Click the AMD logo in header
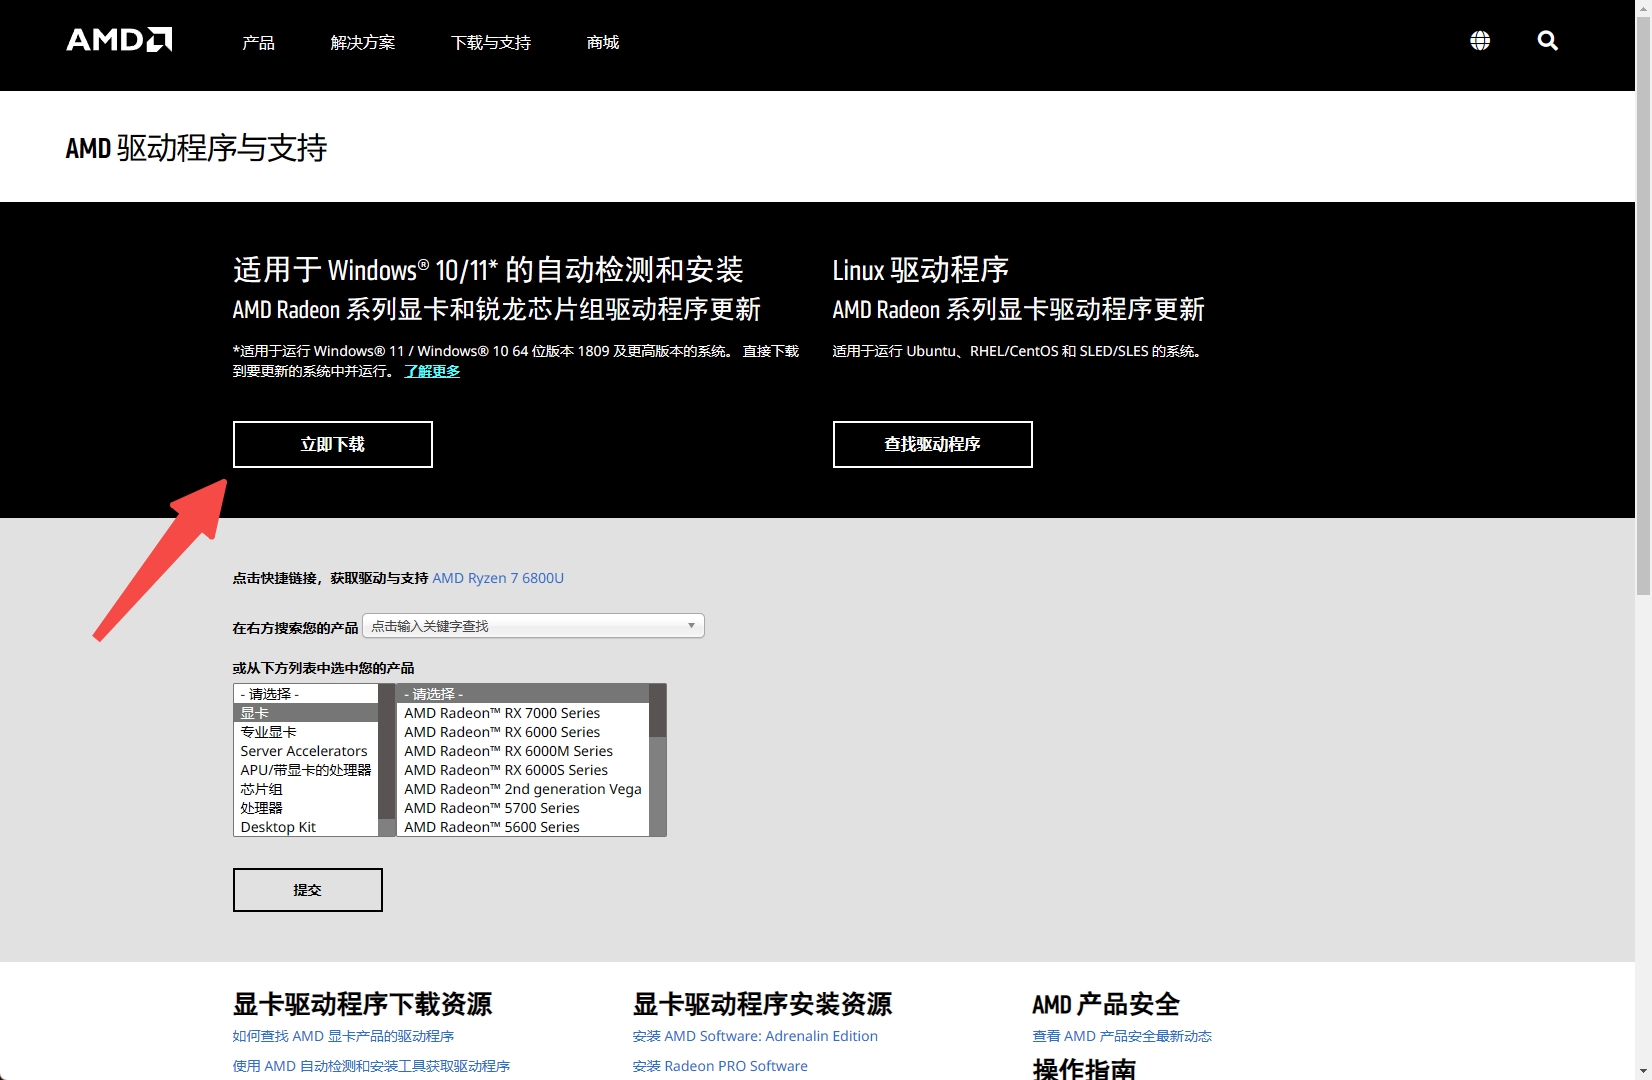The image size is (1652, 1080). pyautogui.click(x=119, y=40)
